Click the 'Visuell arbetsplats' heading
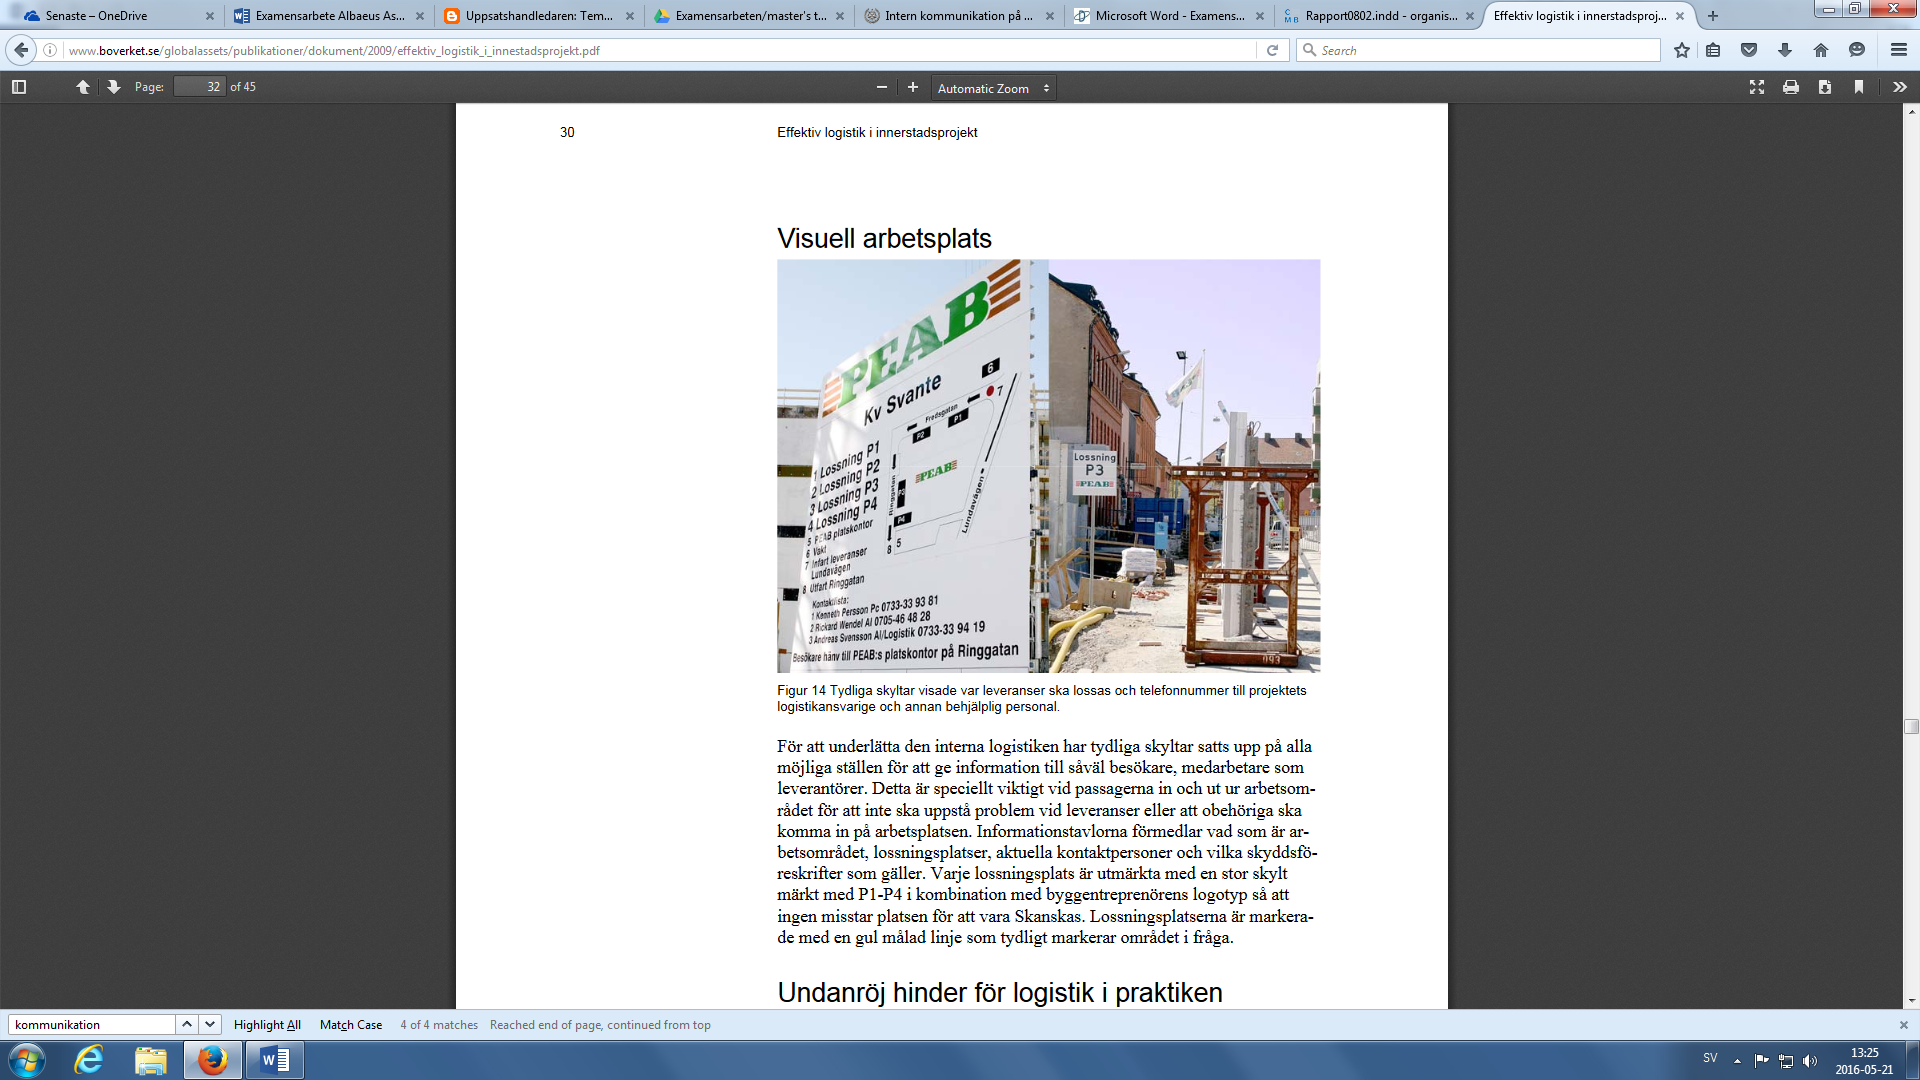The height and width of the screenshot is (1080, 1920). pos(884,238)
